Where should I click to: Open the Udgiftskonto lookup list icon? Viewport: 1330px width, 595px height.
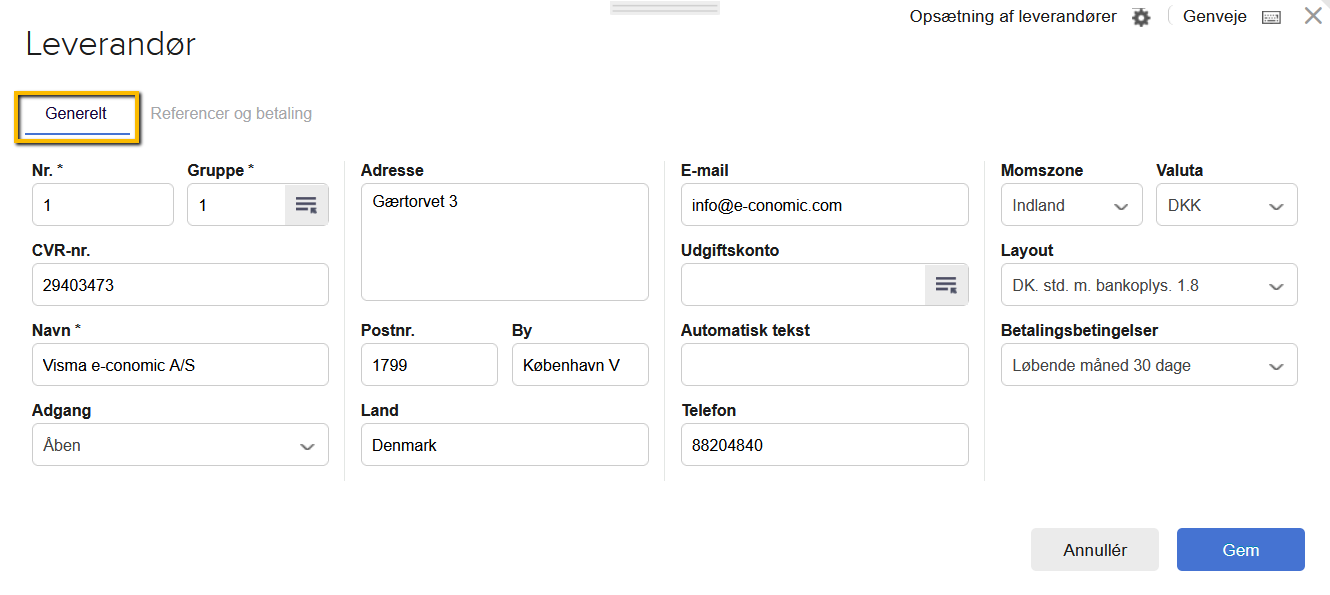click(946, 285)
